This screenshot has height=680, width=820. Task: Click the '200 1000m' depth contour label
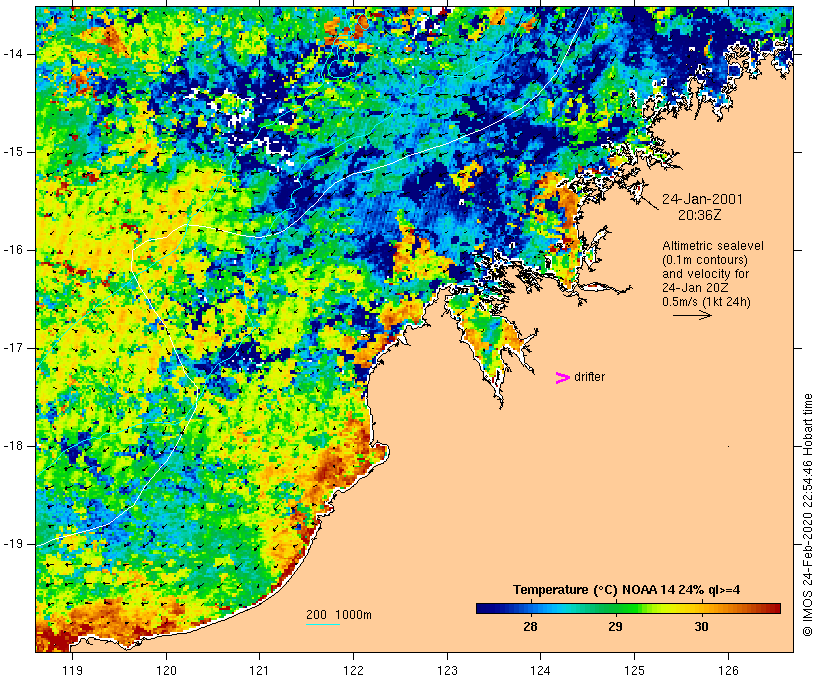339,615
